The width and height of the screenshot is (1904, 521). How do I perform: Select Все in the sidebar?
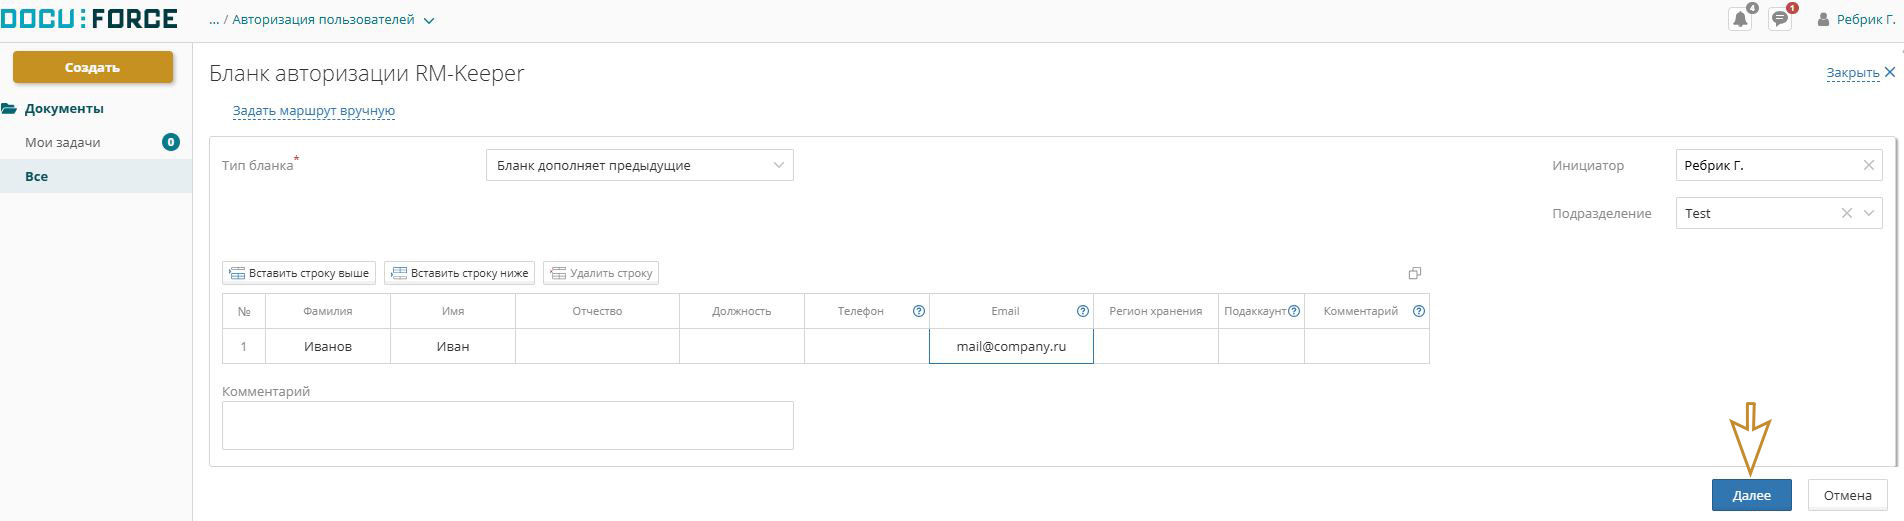tap(96, 176)
